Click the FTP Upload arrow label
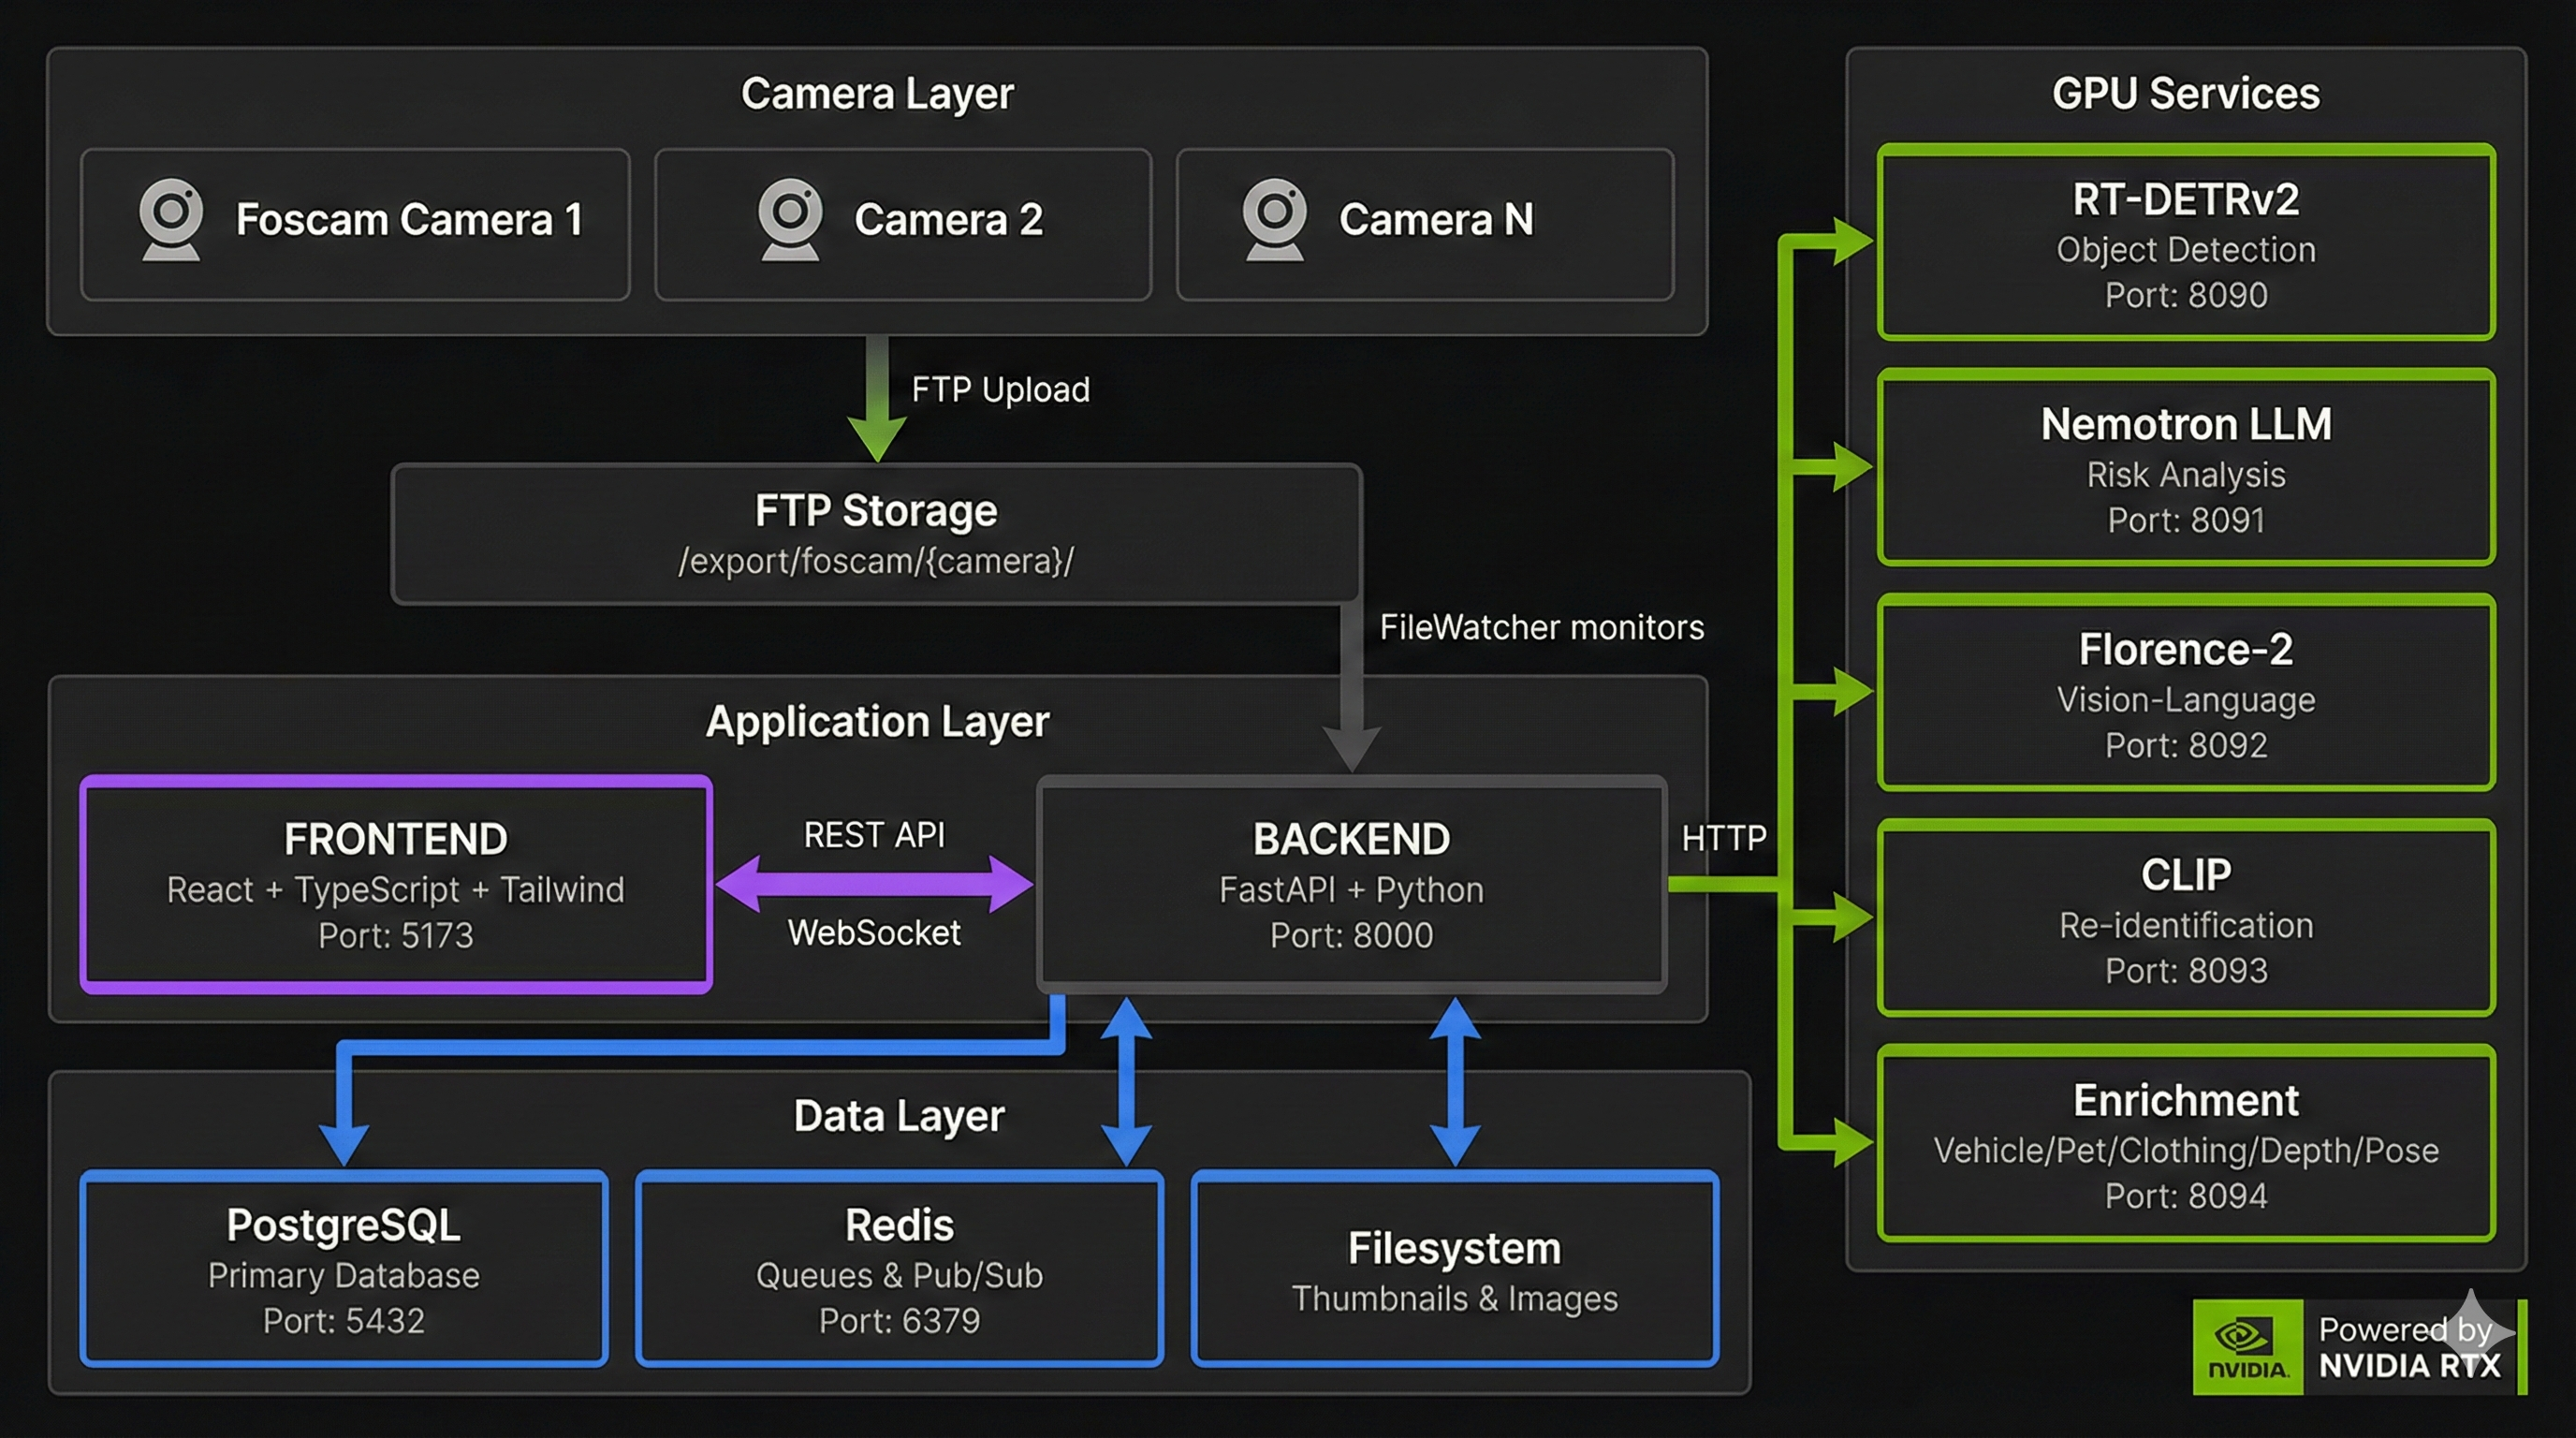The width and height of the screenshot is (2576, 1438). 1000,388
